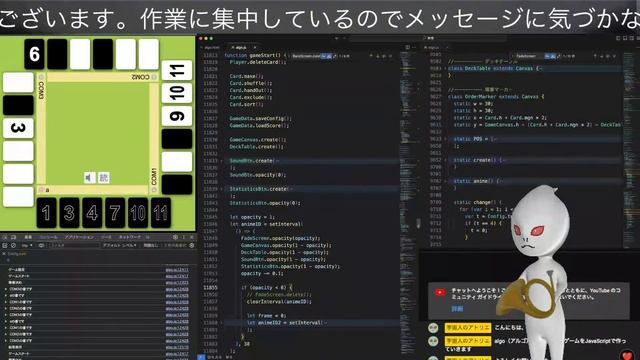The image size is (640, 360).
Task: Toggle match case in right find widget
Action: [x=547, y=56]
